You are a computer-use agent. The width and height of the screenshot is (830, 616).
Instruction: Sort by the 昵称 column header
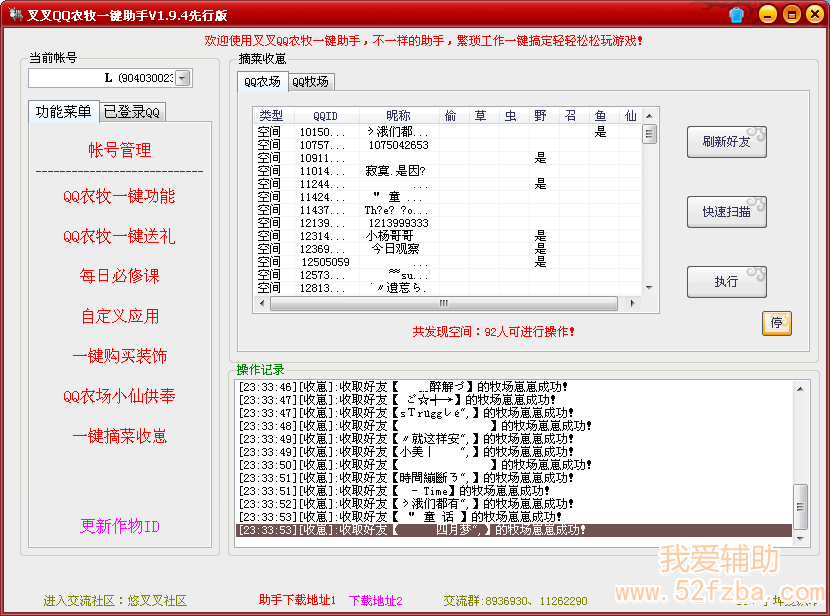pos(399,116)
